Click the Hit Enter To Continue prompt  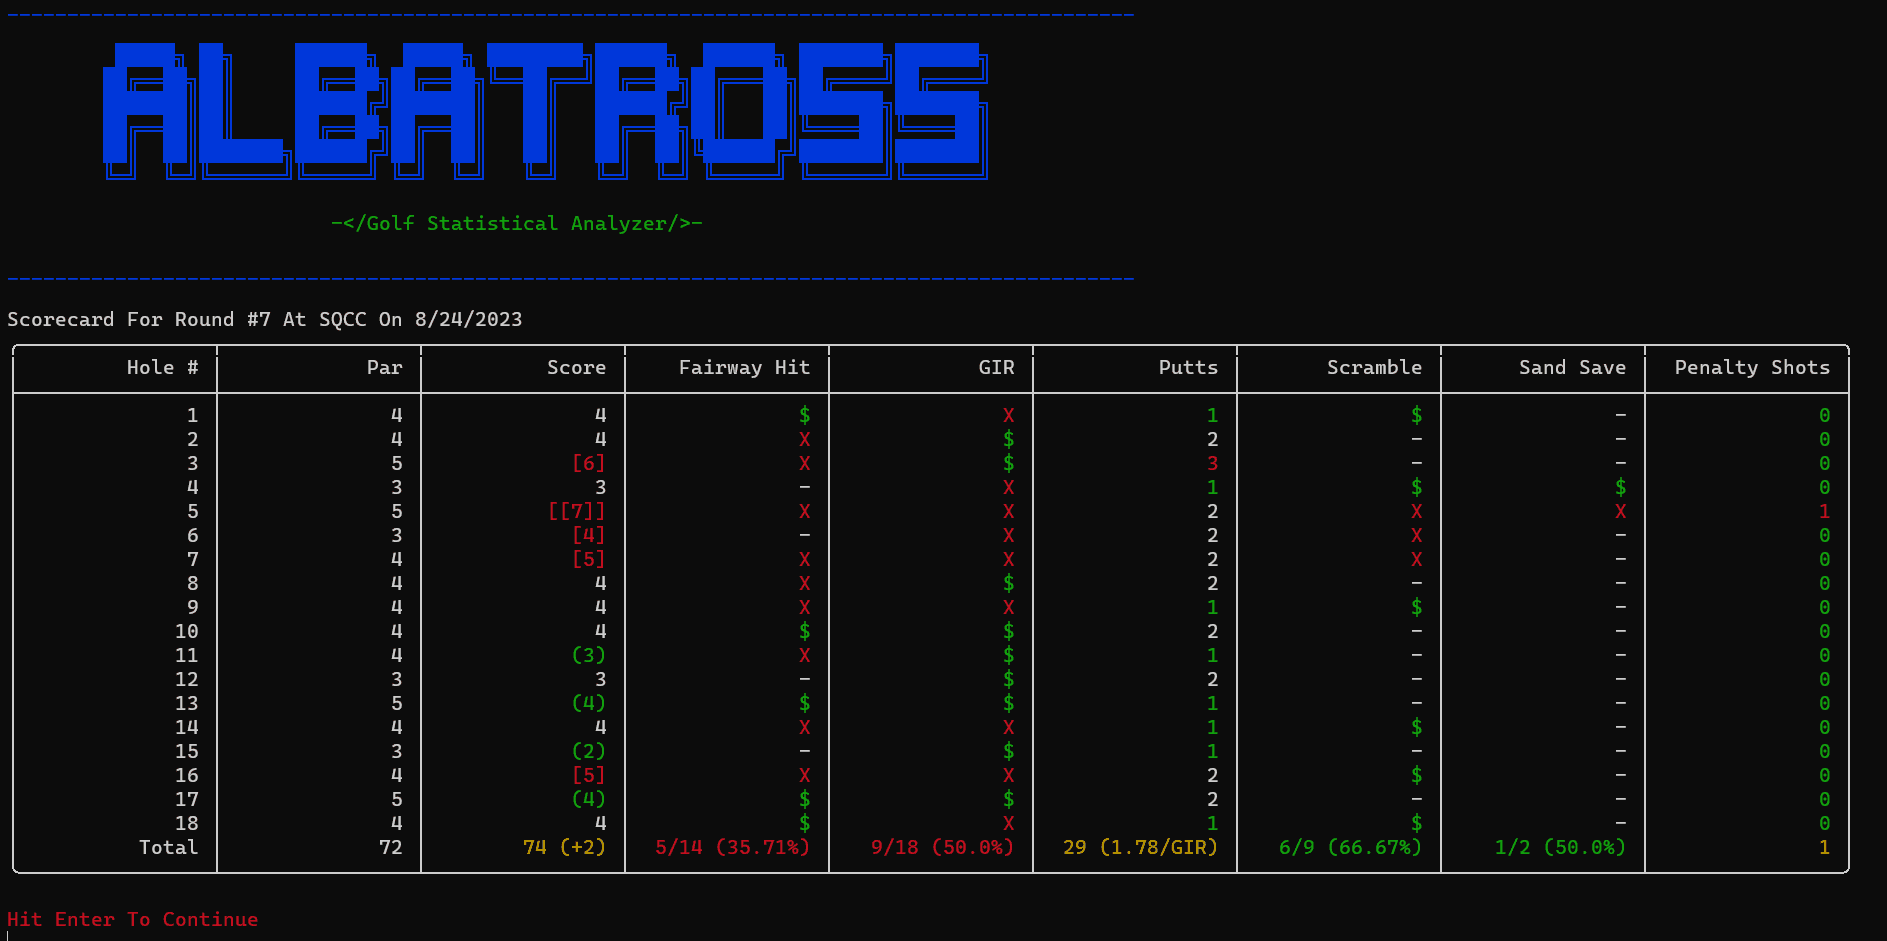(x=132, y=919)
